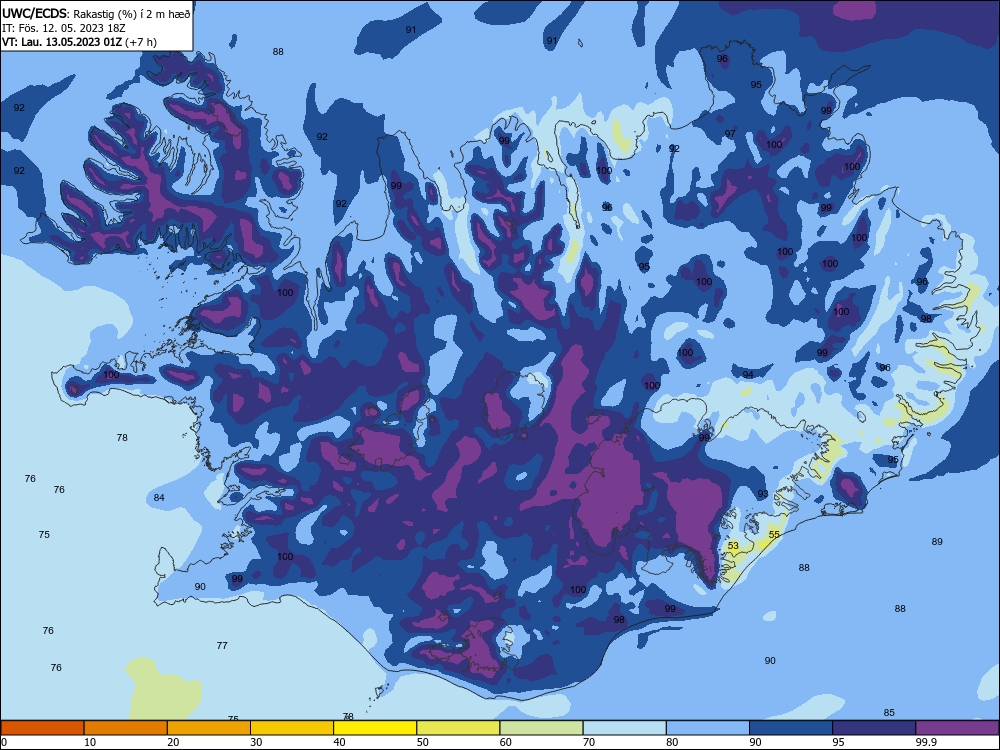Viewport: 1000px width, 750px height.
Task: Click the '30' legend tick label
Action: click(256, 742)
